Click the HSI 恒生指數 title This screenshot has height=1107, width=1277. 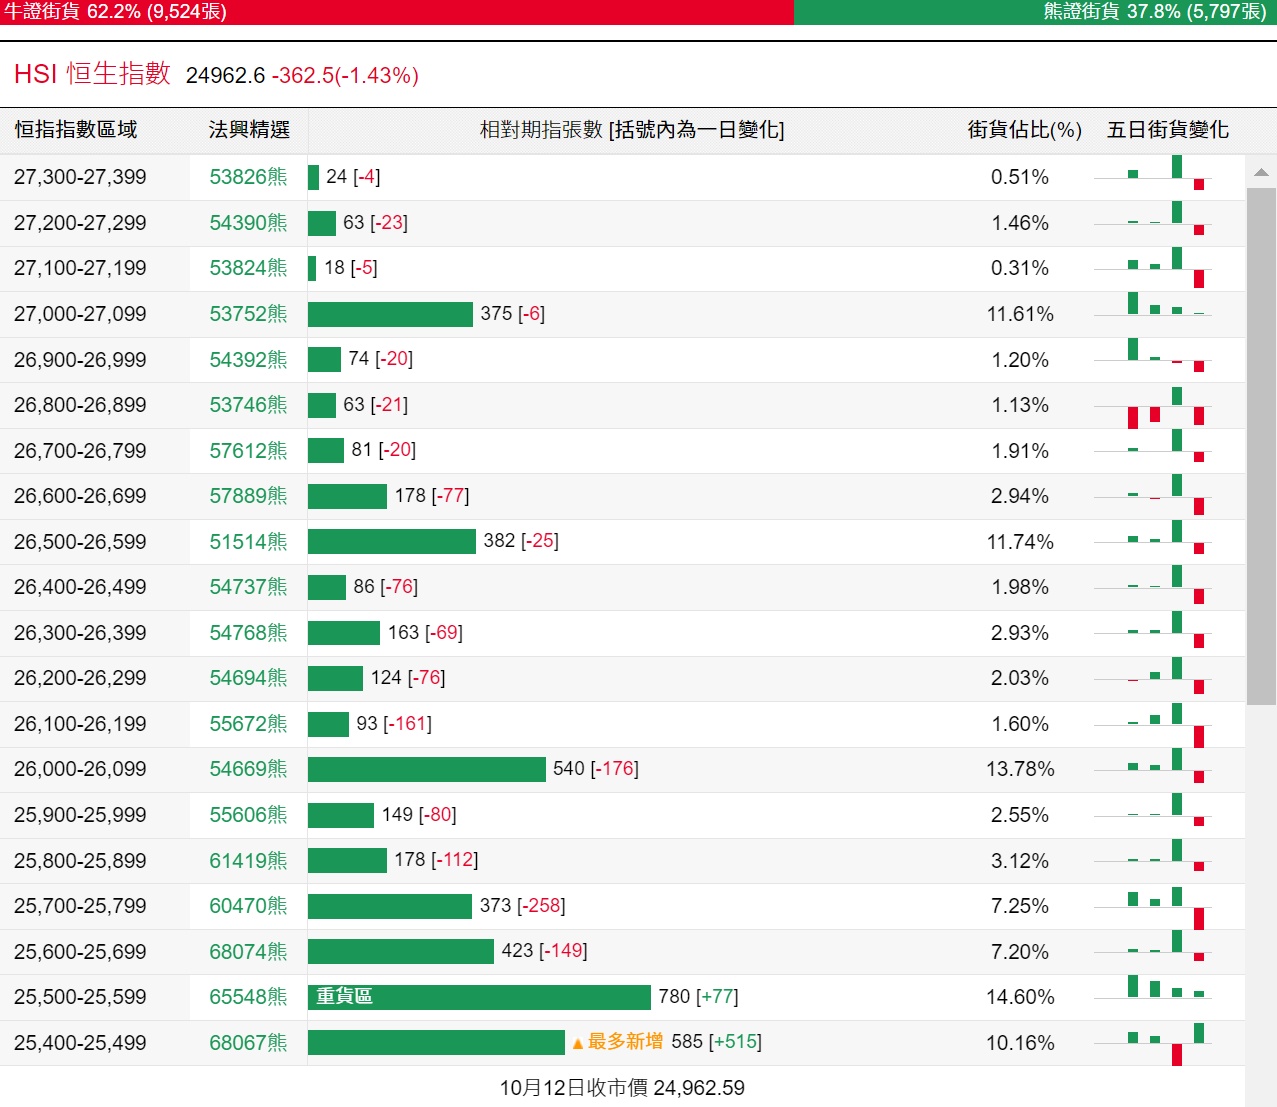92,74
